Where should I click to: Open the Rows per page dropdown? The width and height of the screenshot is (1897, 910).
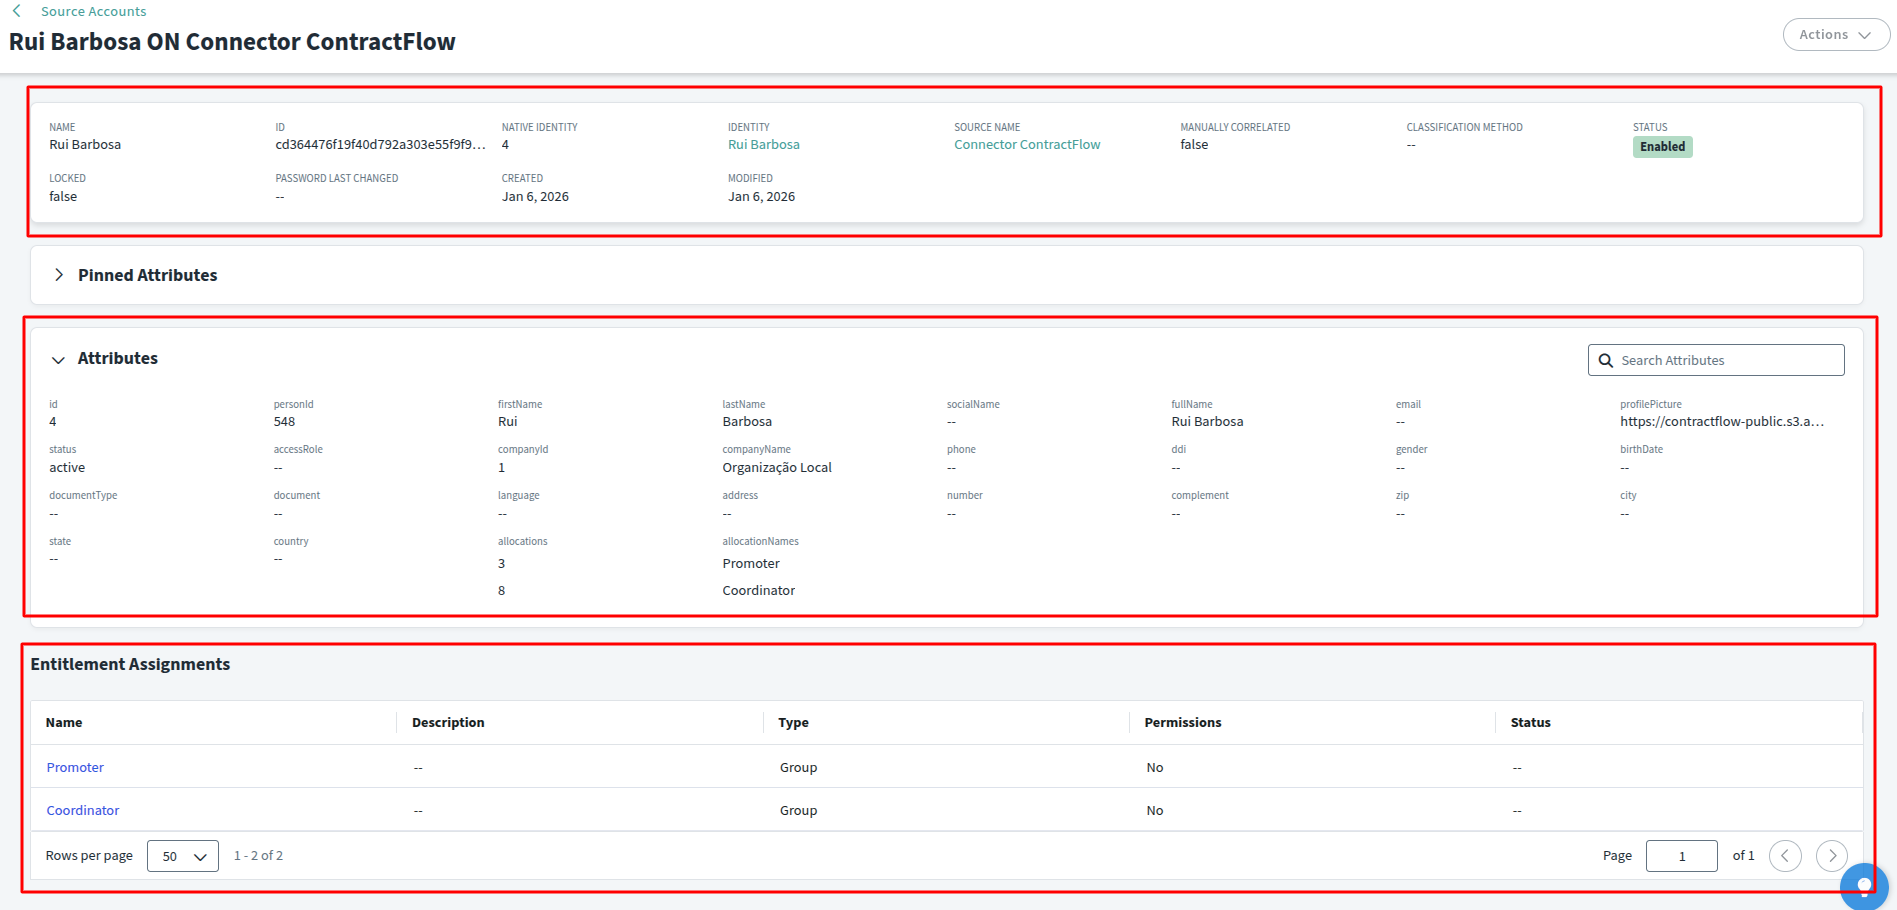pos(183,856)
